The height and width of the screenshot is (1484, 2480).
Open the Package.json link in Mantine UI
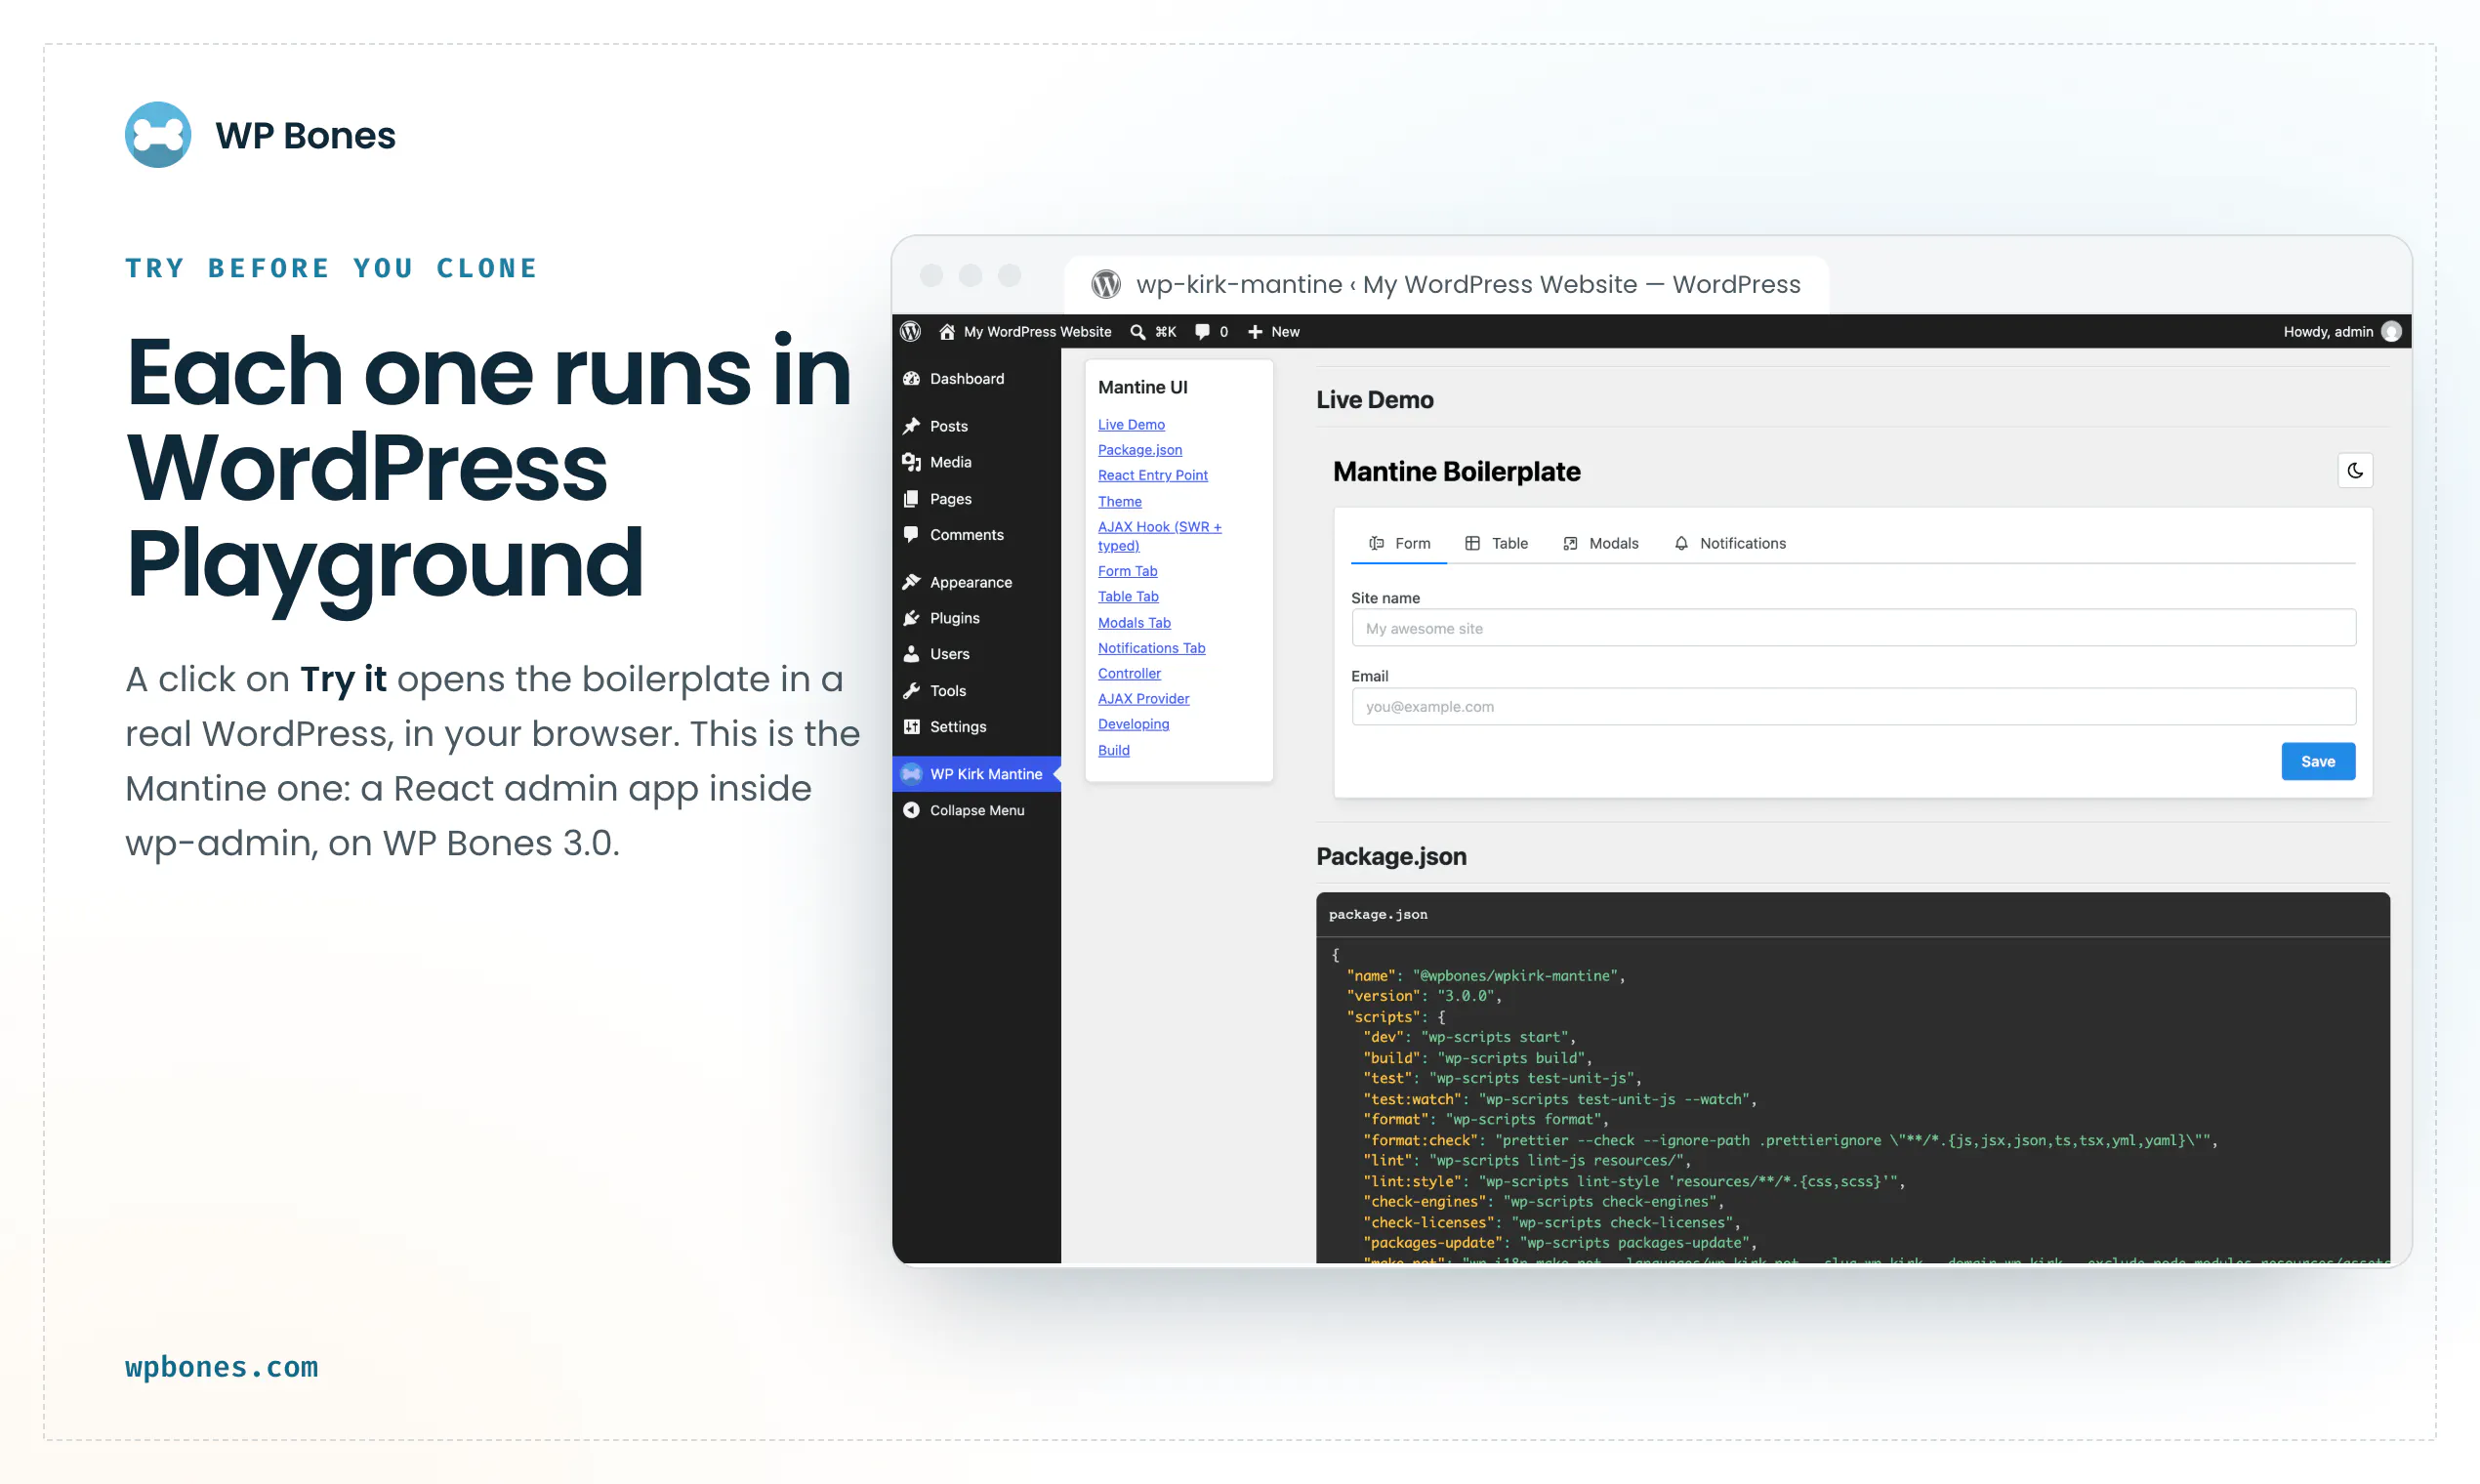tap(1140, 450)
